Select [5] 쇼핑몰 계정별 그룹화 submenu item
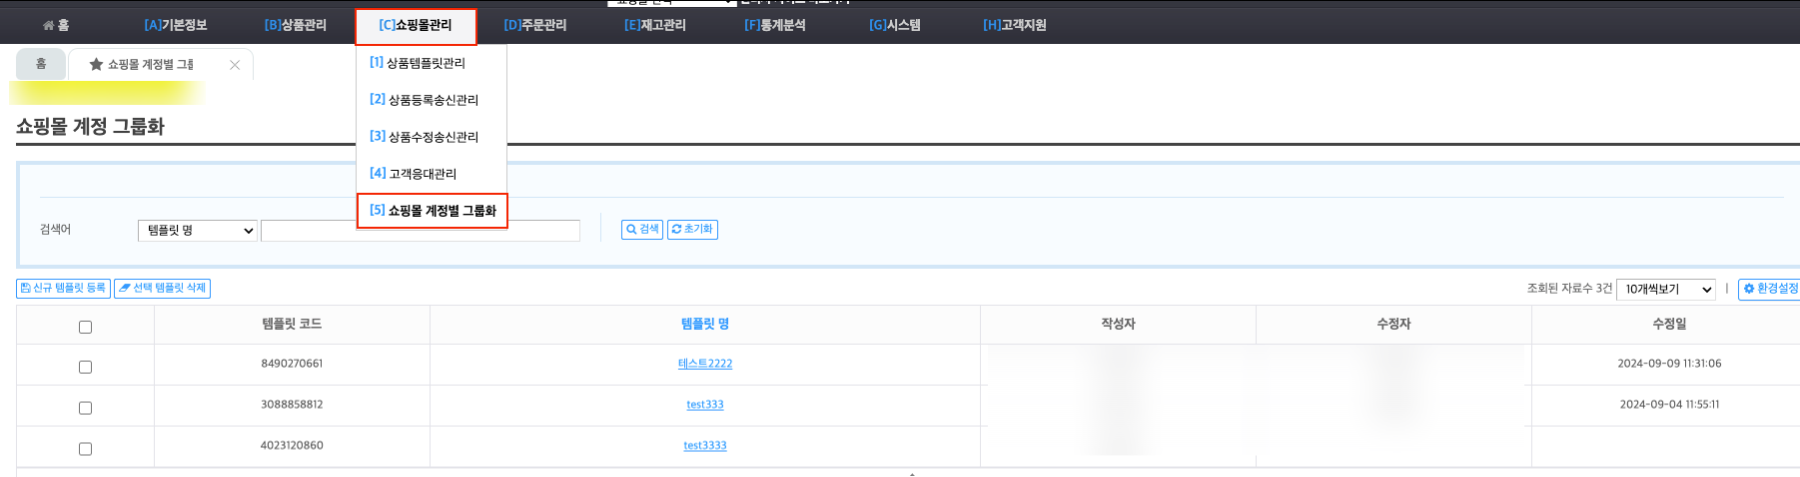 tap(432, 211)
